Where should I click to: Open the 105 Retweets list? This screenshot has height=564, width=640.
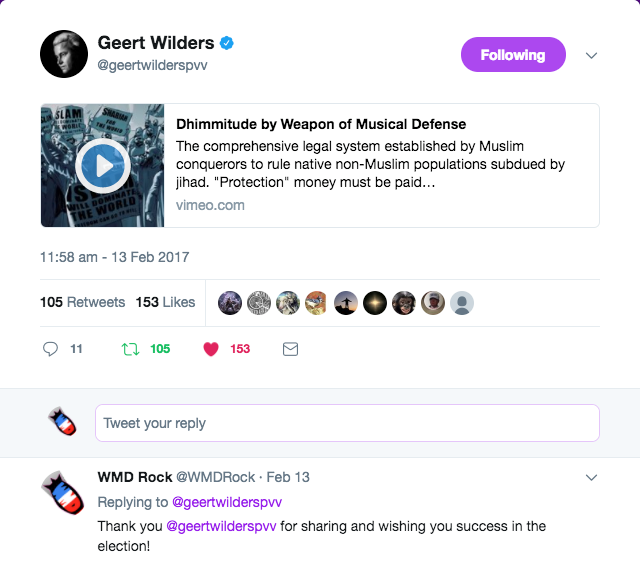82,302
